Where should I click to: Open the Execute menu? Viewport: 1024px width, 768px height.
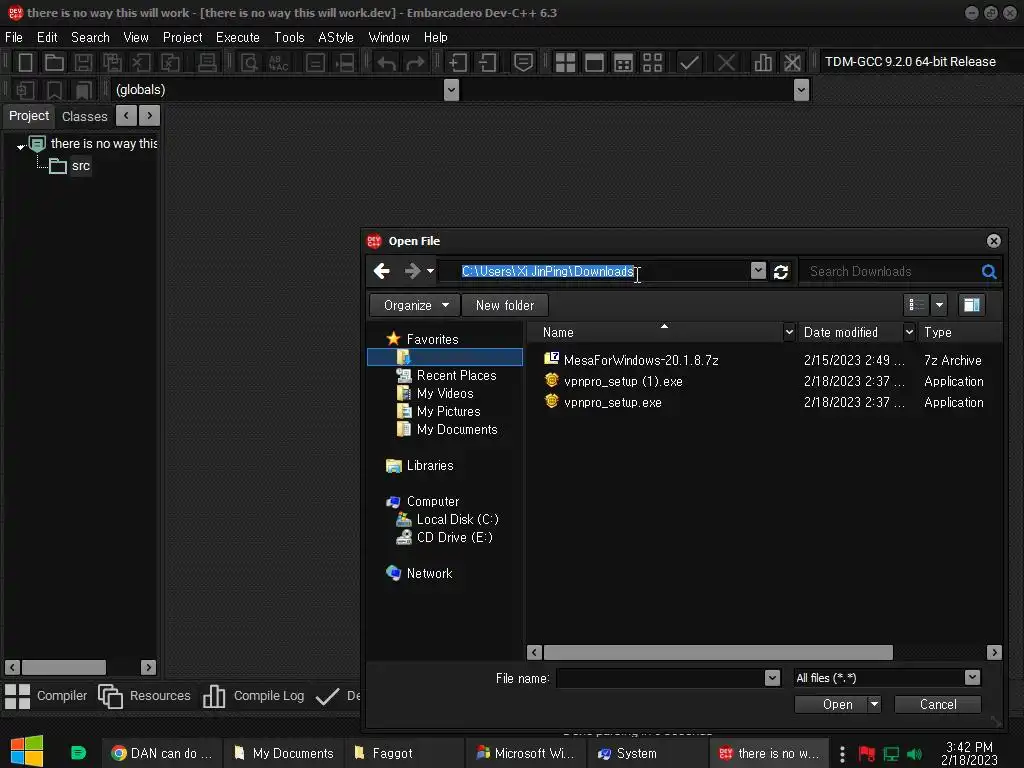tap(238, 37)
